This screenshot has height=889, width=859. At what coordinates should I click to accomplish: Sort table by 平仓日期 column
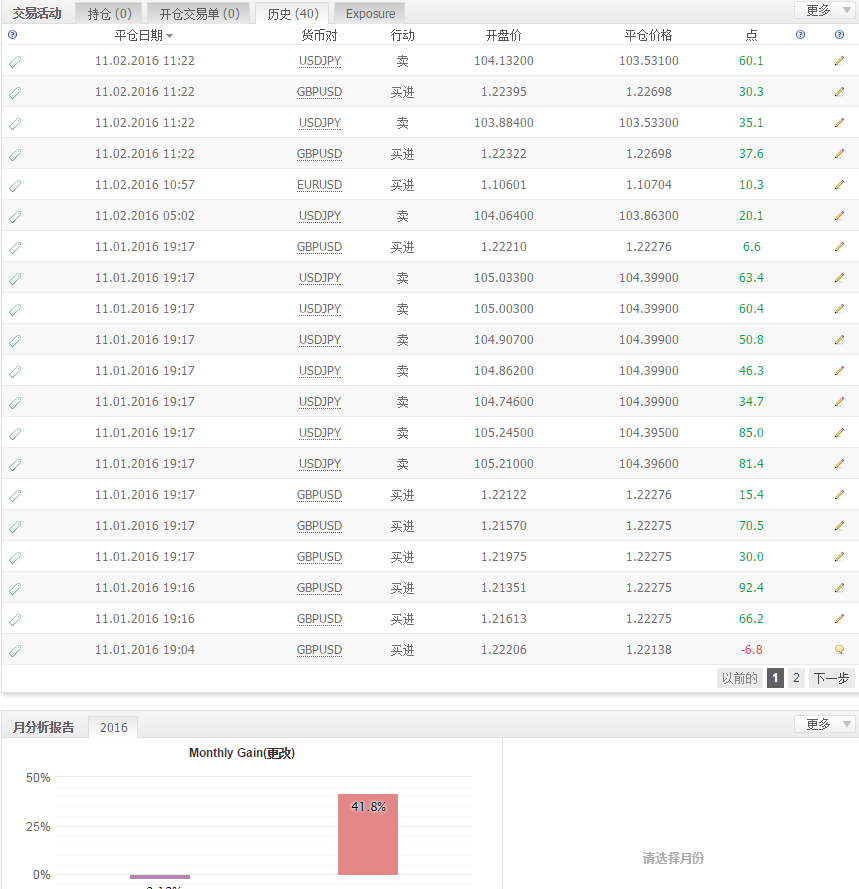[143, 36]
